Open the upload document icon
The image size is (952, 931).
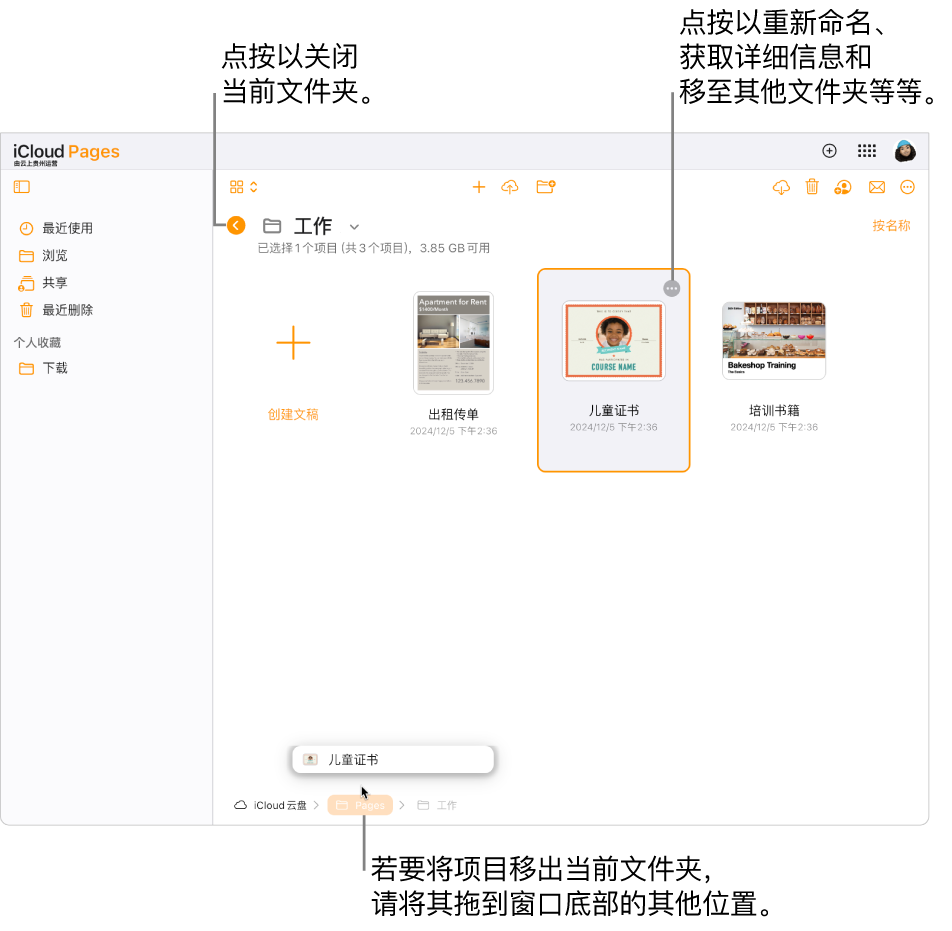pyautogui.click(x=510, y=187)
